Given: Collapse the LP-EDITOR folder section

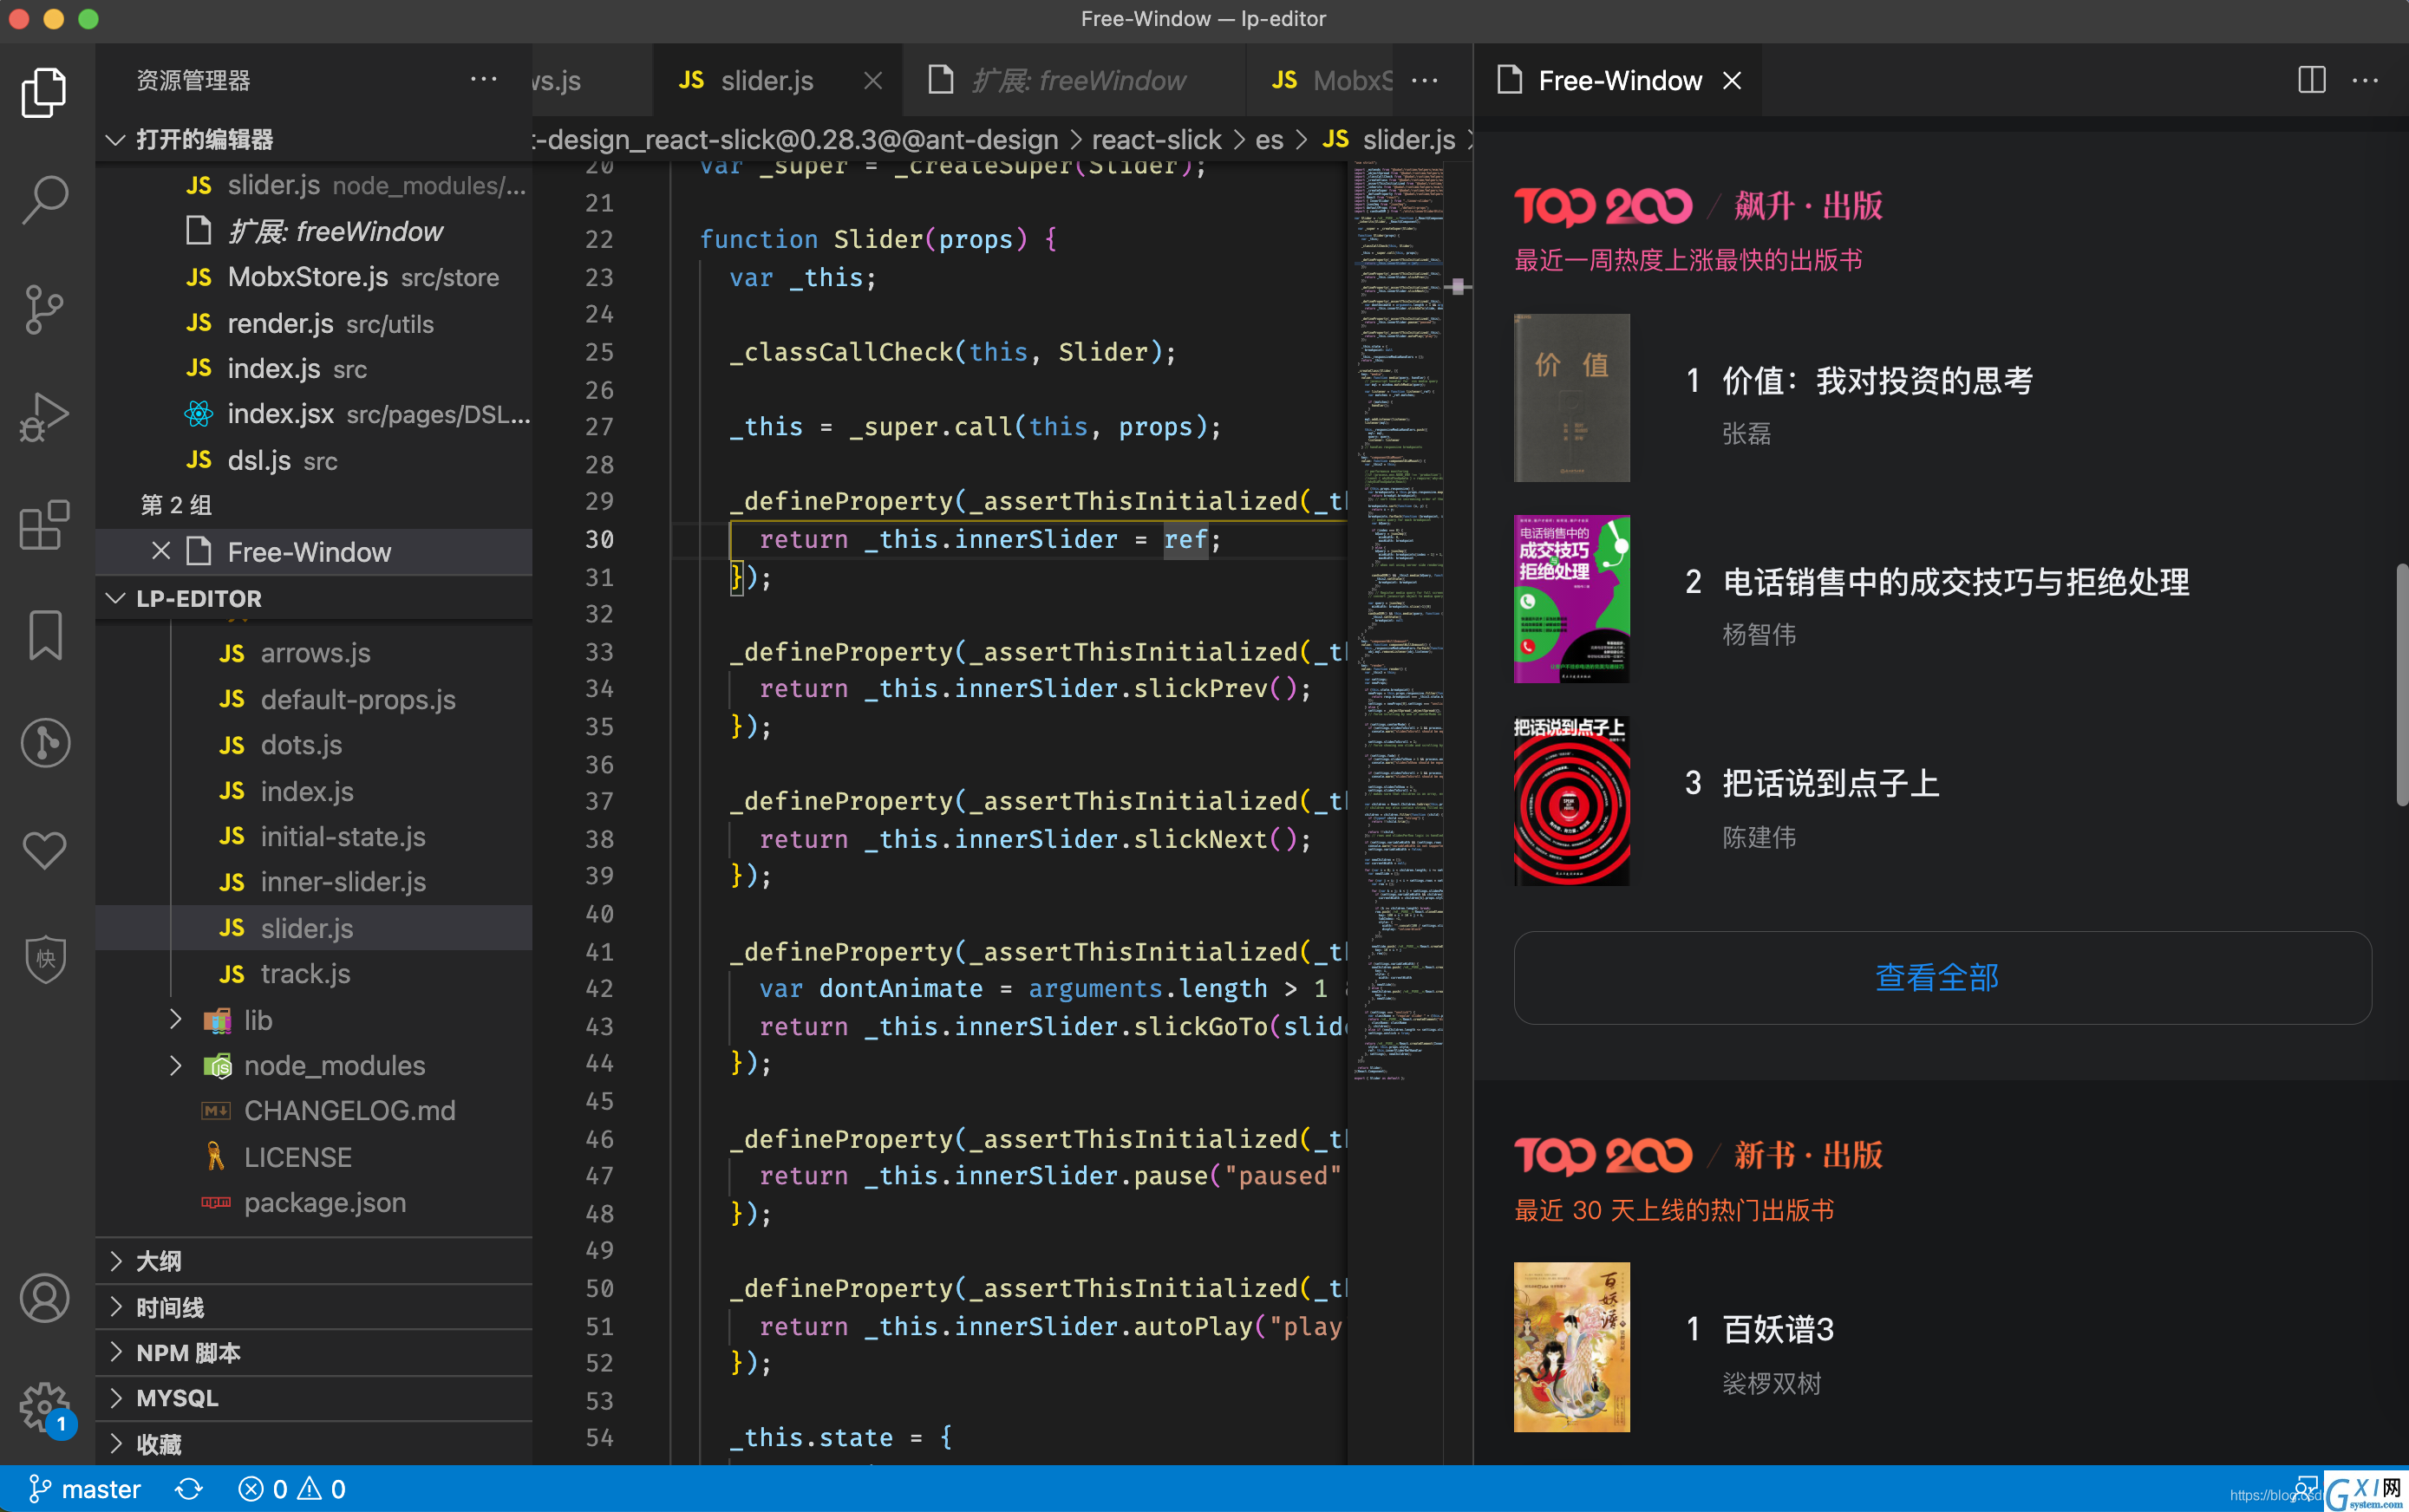Looking at the screenshot, I should coord(116,598).
